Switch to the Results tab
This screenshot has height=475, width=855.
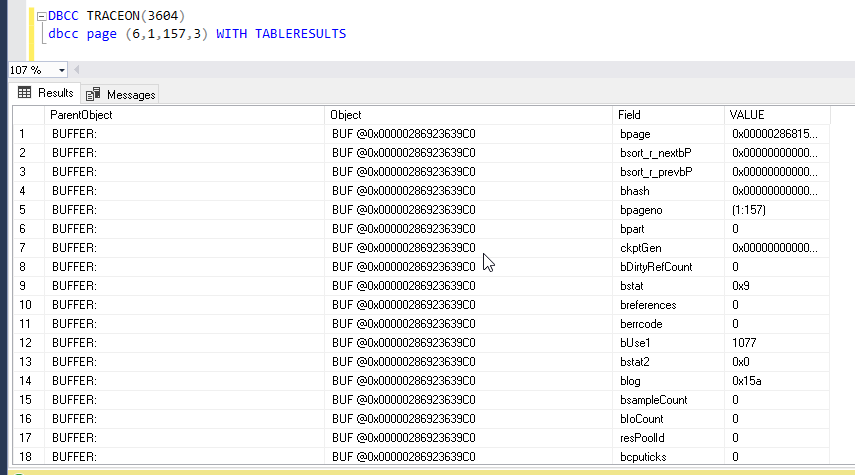tap(46, 93)
